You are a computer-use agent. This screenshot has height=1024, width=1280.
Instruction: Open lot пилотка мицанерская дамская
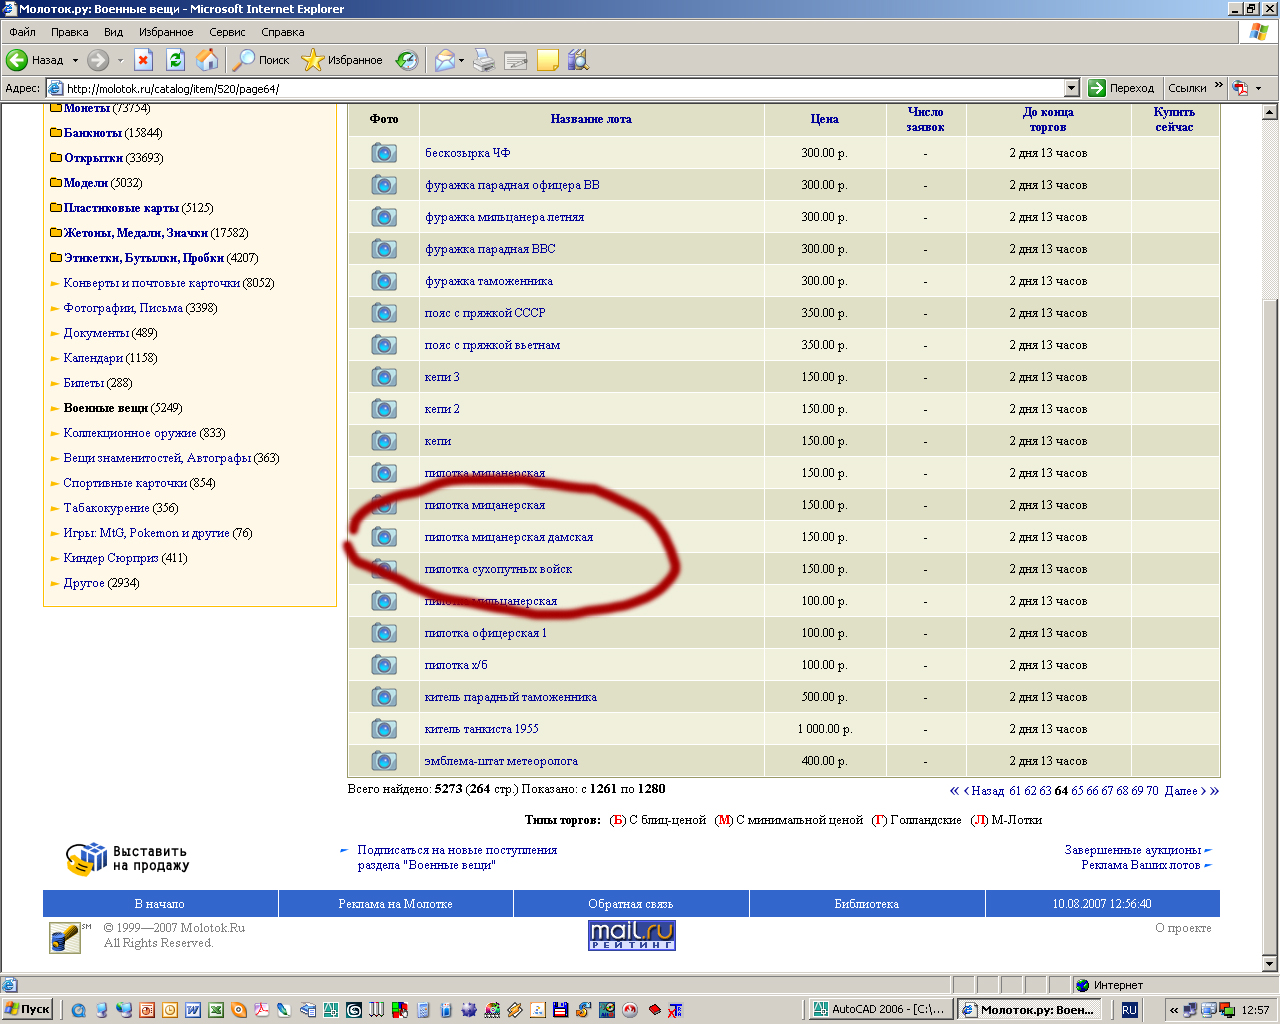click(x=509, y=537)
